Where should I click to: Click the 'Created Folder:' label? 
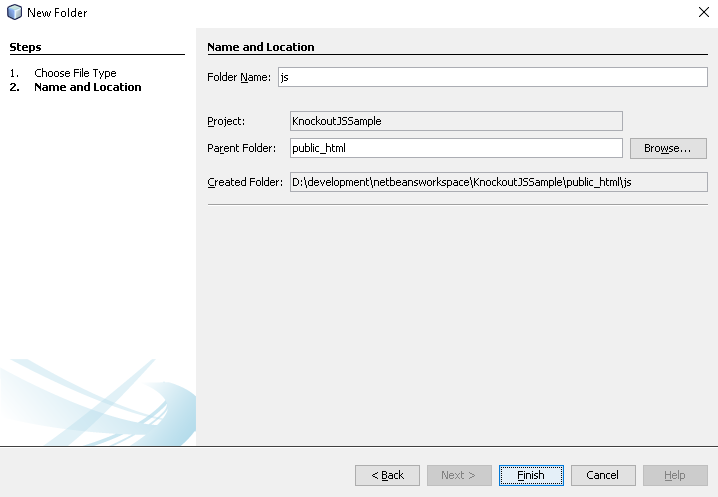pos(245,182)
